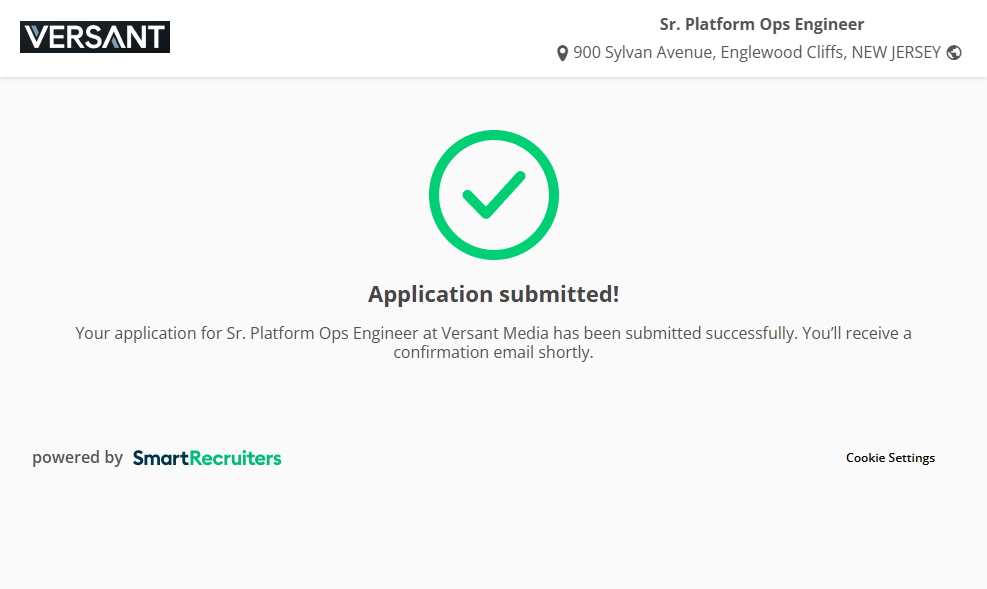Click the "powered by" footer label
This screenshot has height=589, width=987.
pos(77,458)
